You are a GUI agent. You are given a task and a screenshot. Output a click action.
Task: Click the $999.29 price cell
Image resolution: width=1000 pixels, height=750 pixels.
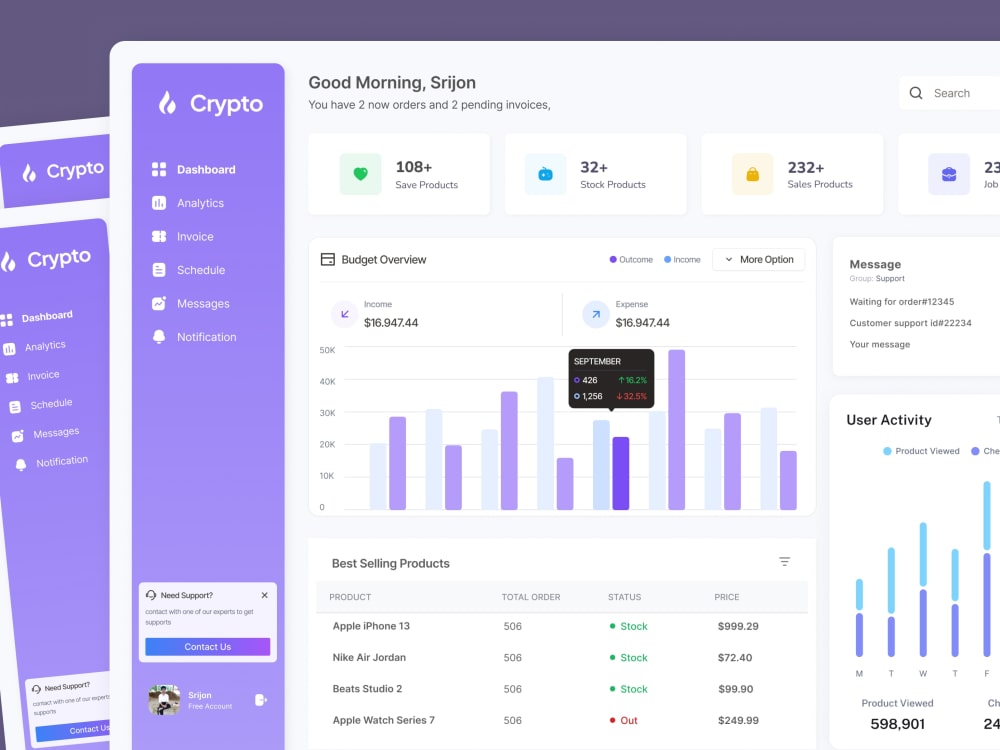coord(738,626)
